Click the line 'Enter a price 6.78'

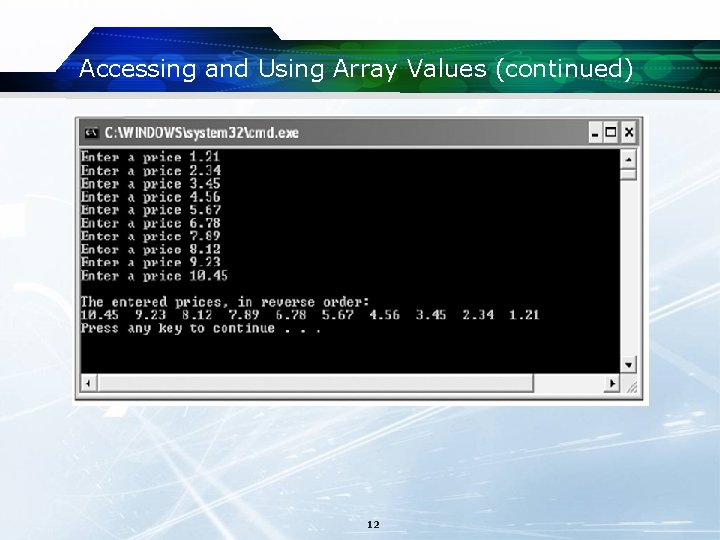pyautogui.click(x=151, y=223)
